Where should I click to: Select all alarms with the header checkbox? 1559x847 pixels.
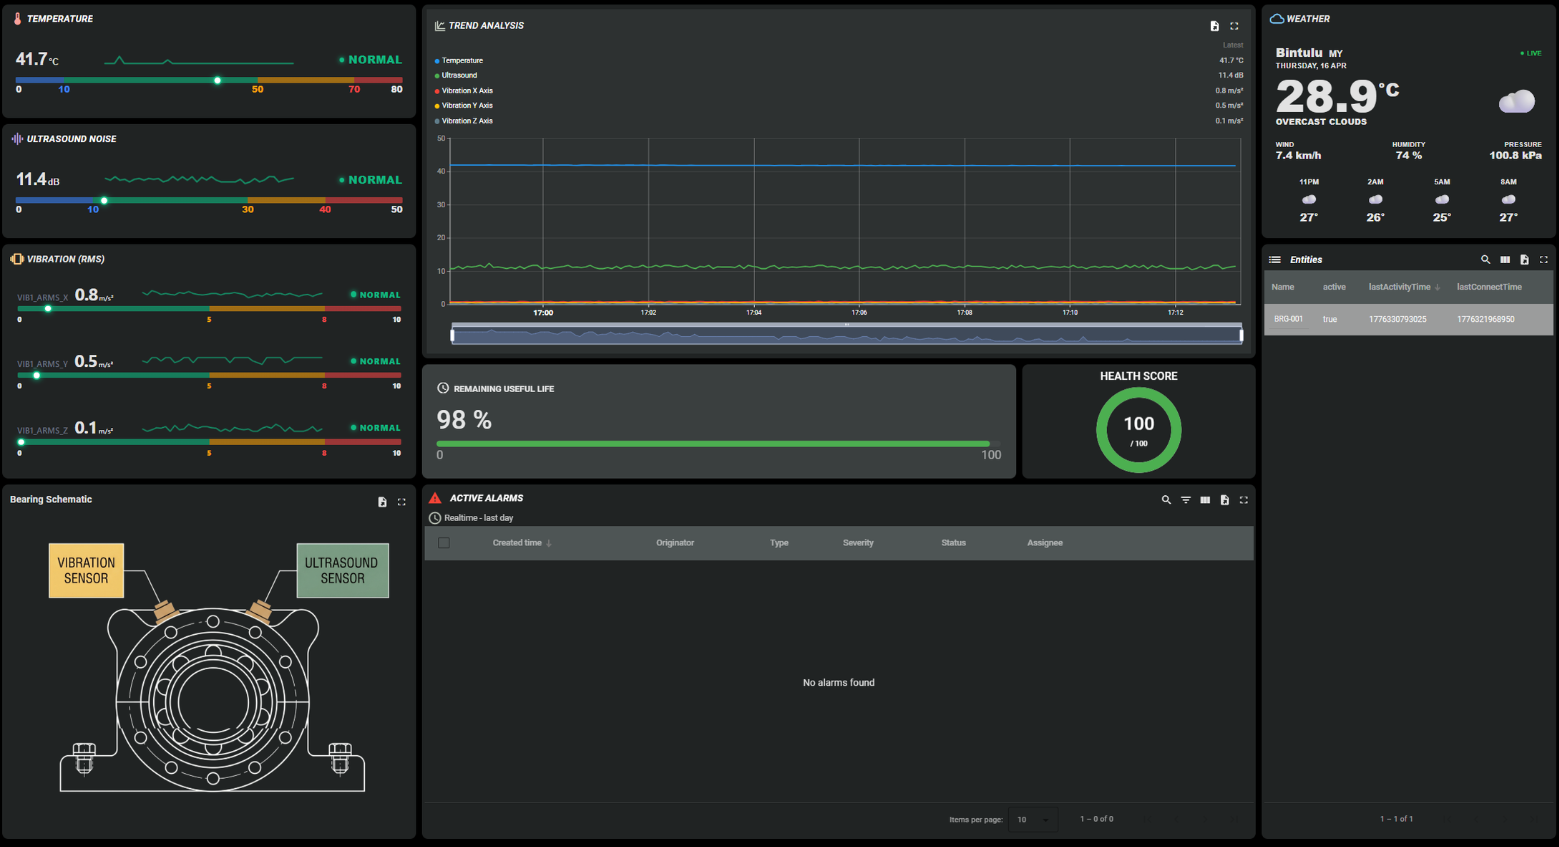[x=444, y=542]
